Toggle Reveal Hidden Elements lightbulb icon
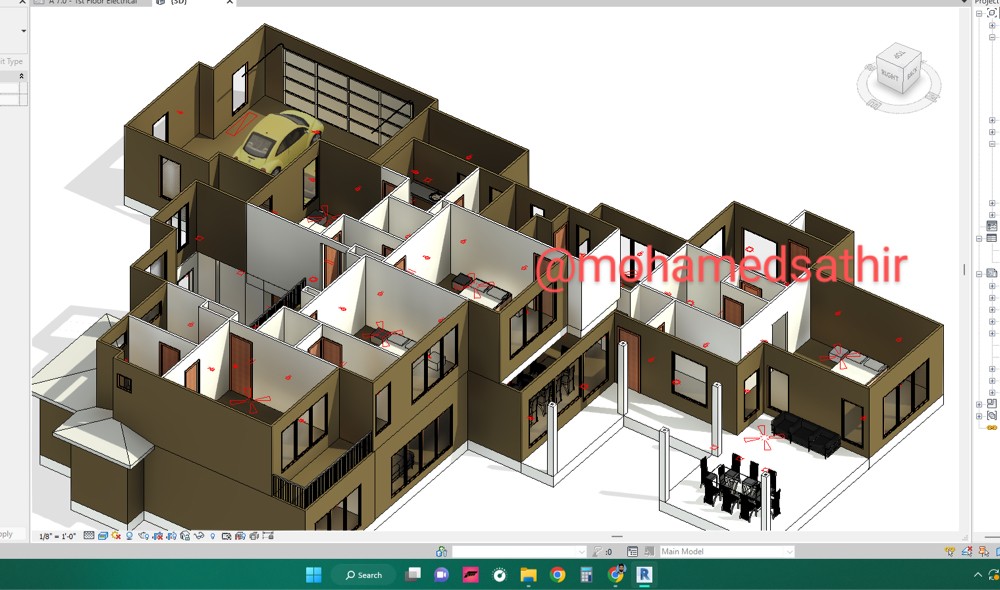This screenshot has height=590, width=1000. coord(212,536)
